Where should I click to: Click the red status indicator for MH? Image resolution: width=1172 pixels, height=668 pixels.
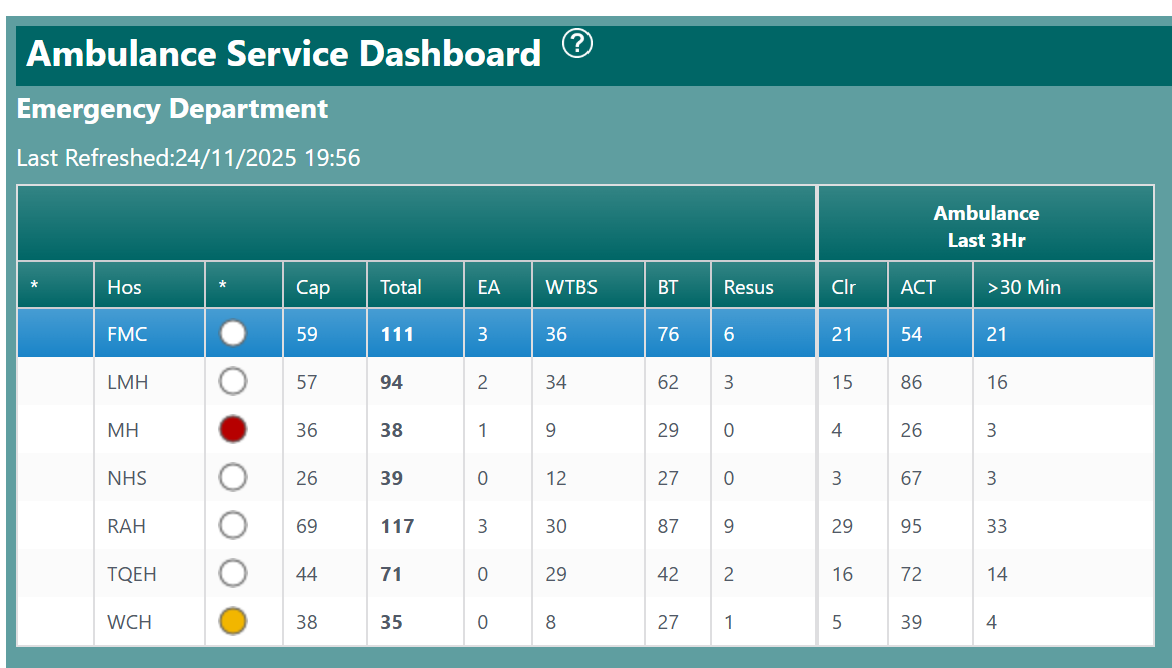[233, 430]
